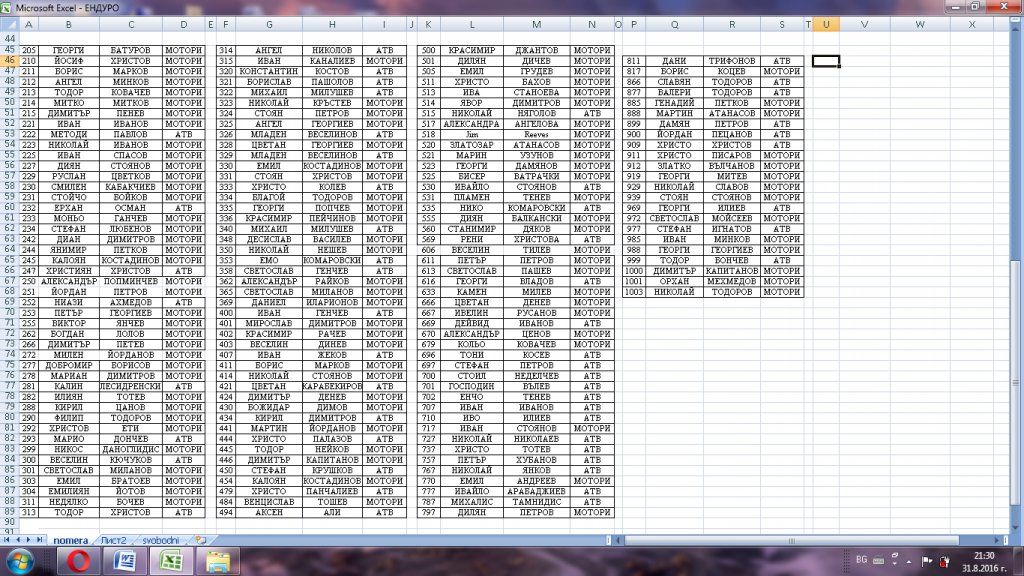Select the cell with АКСЕН

[268, 513]
